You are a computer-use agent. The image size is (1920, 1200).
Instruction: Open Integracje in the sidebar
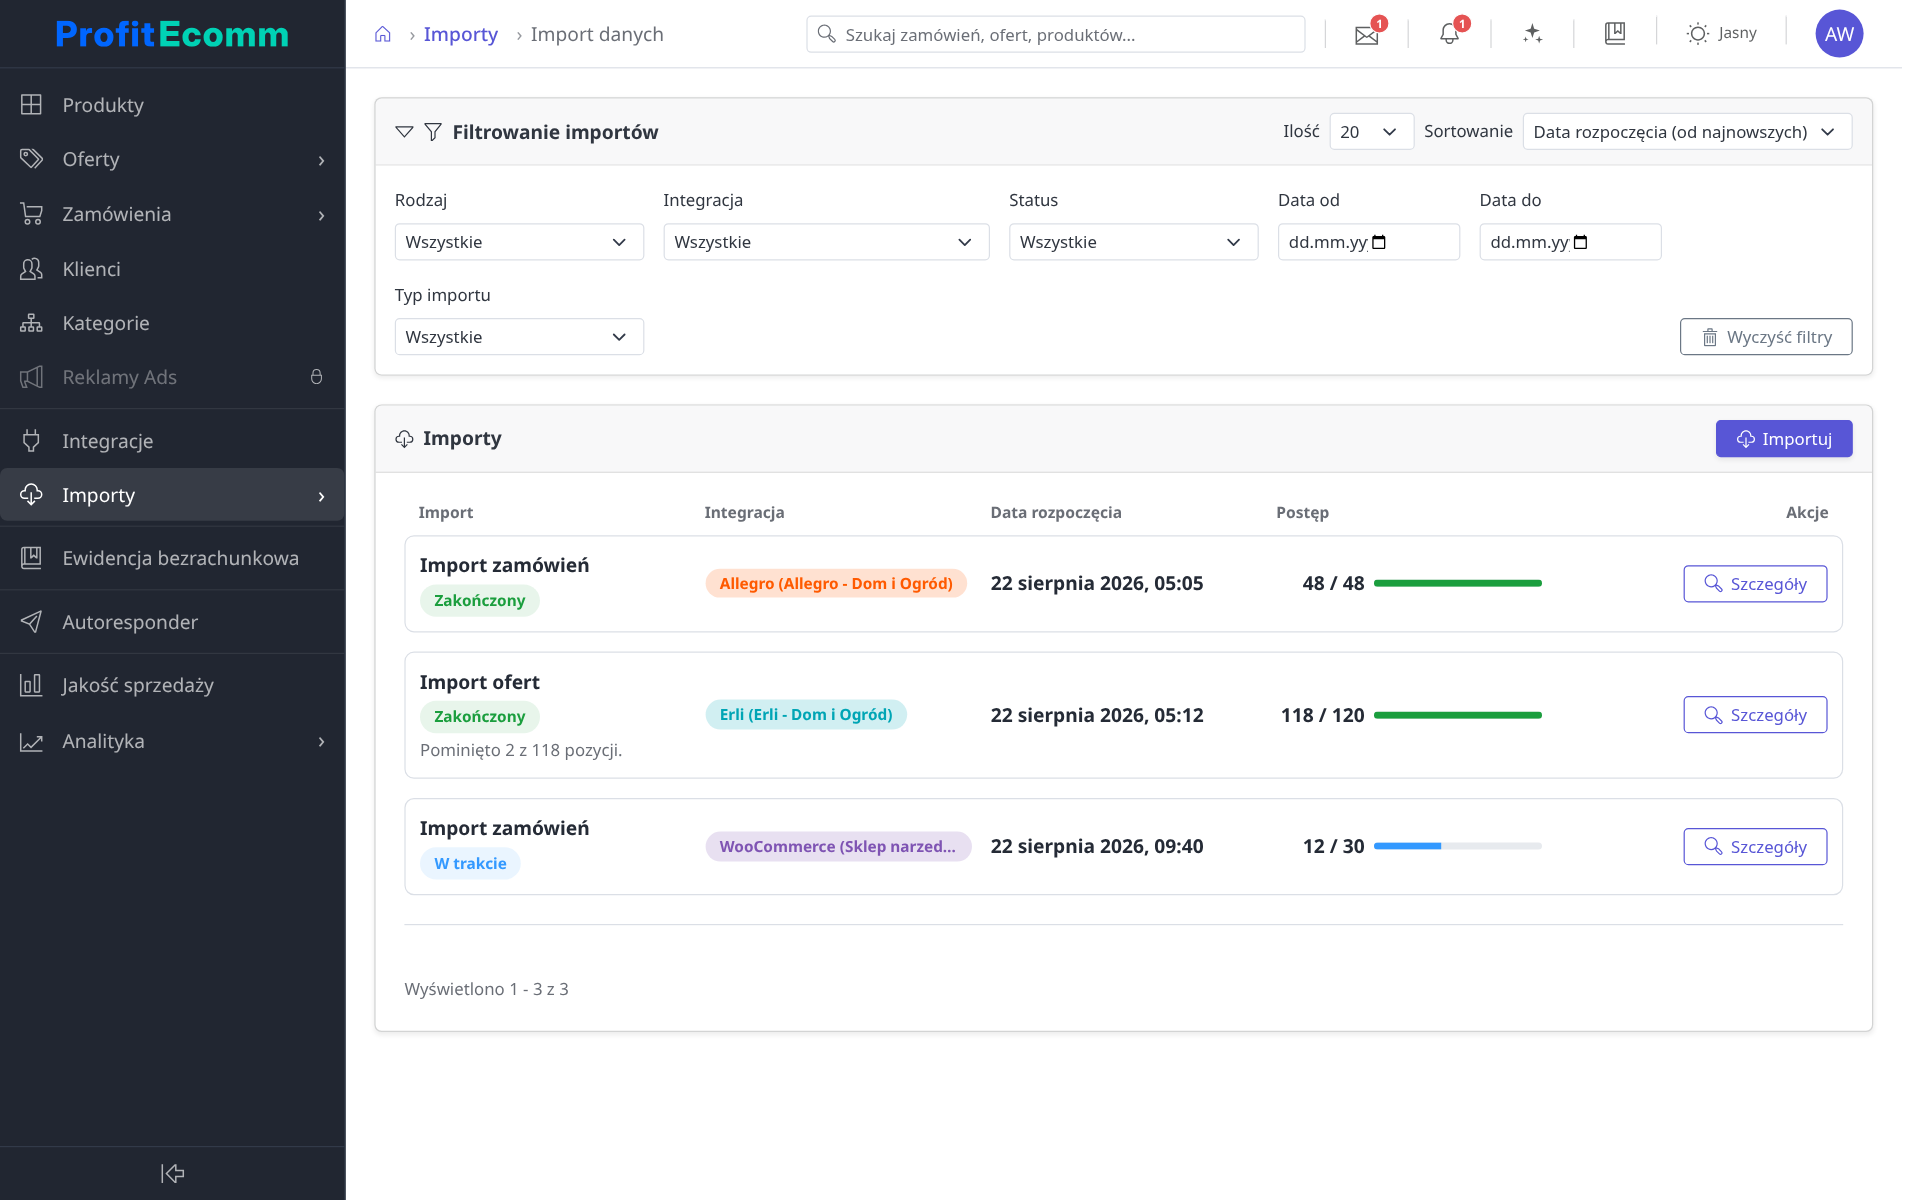(x=172, y=441)
